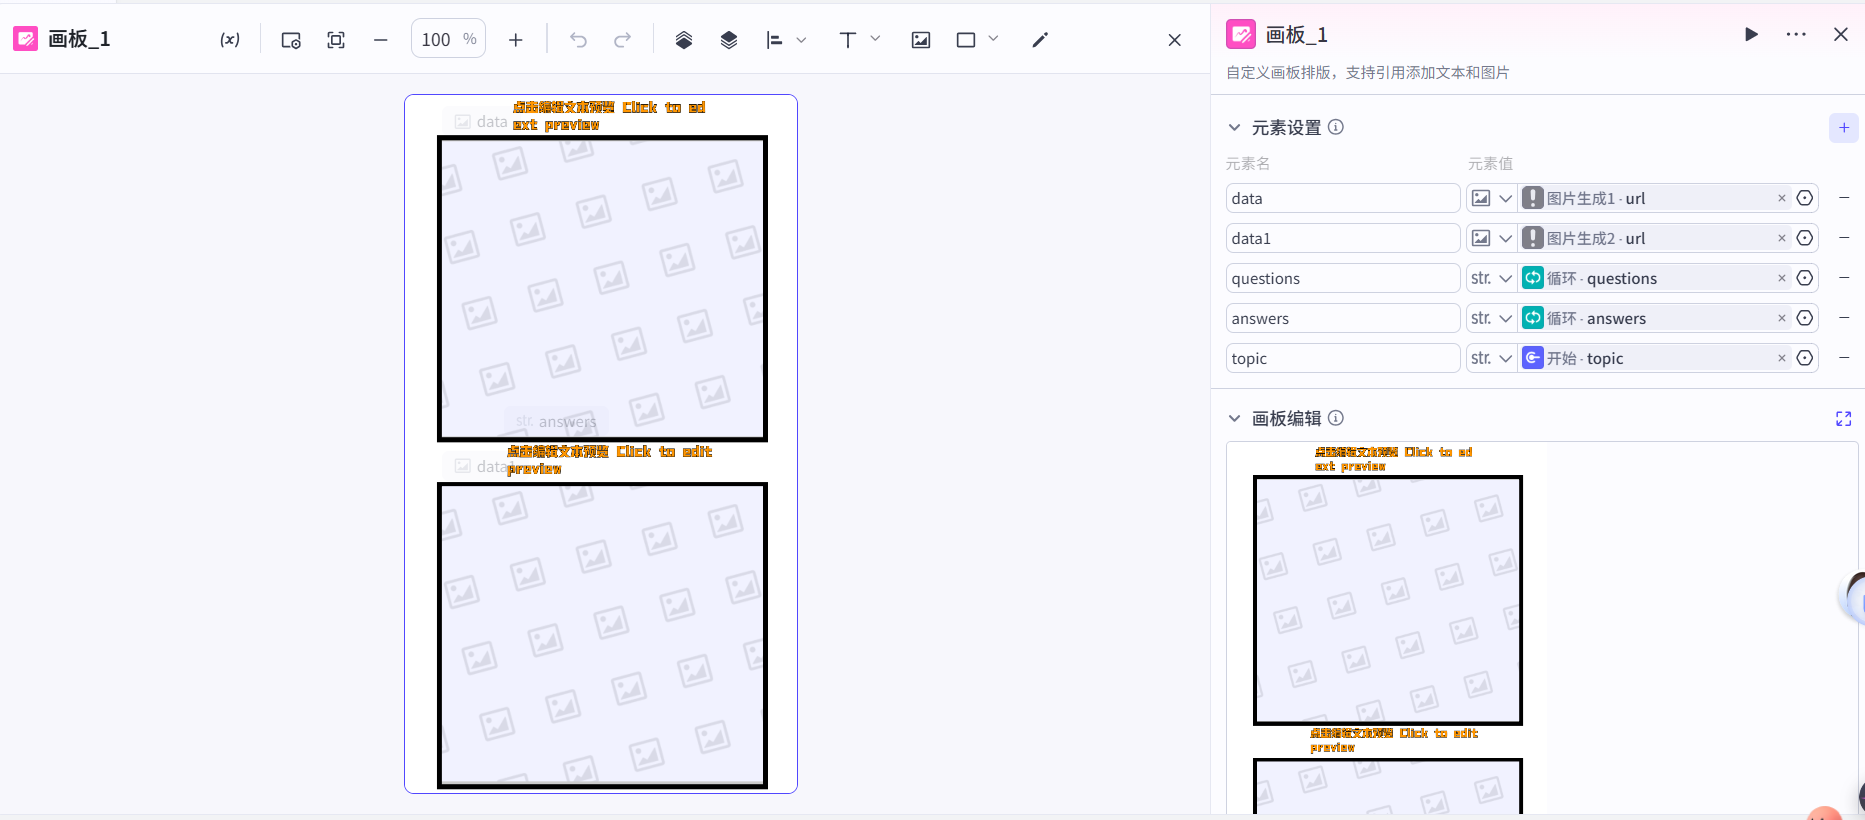Edit the 'questions' element name field
The image size is (1865, 820).
(1343, 278)
